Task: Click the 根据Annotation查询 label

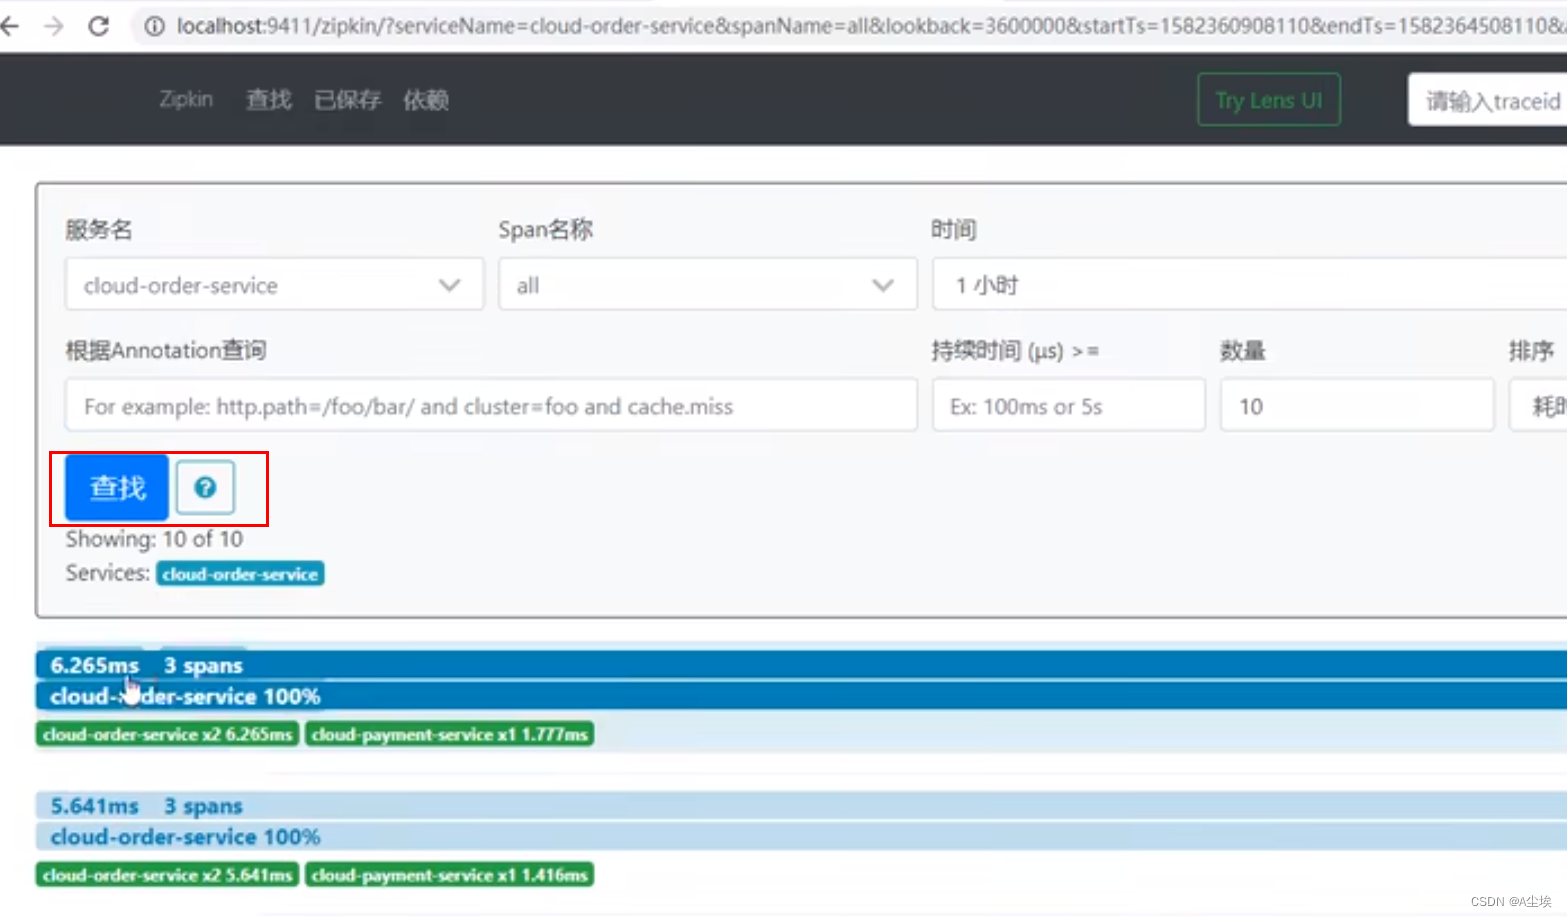Action: 166,350
